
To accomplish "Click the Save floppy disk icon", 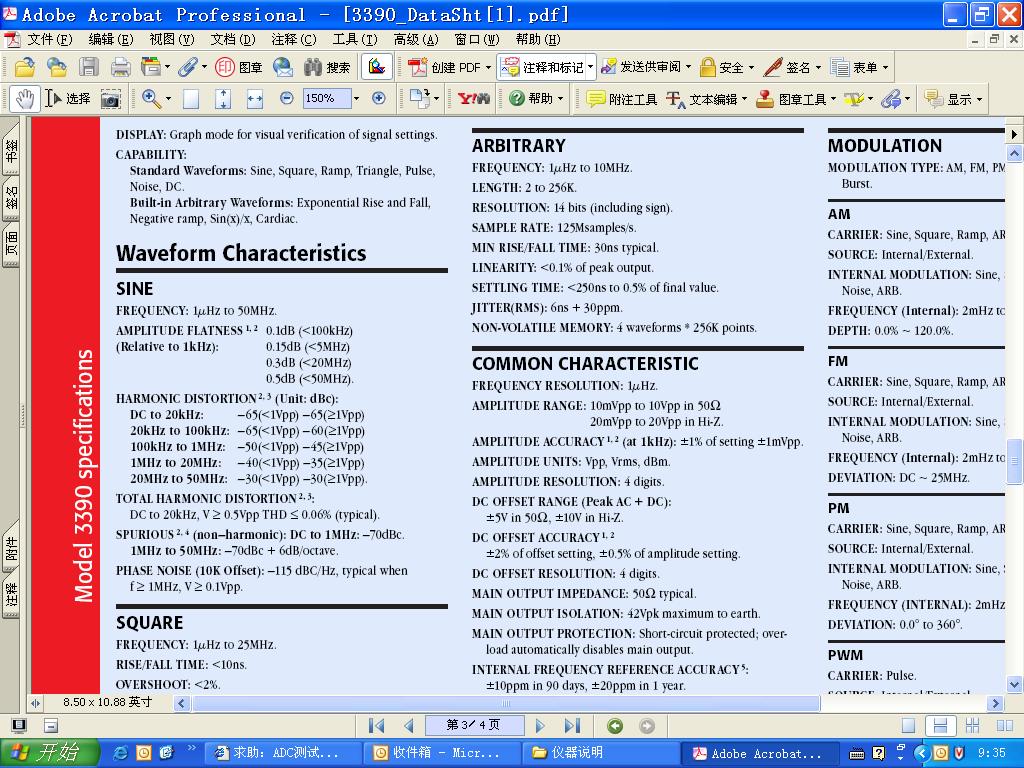I will [x=89, y=67].
